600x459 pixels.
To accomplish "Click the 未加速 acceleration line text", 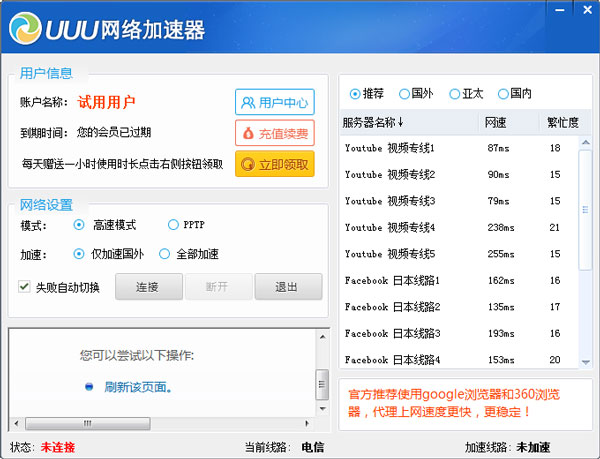I will (x=533, y=447).
